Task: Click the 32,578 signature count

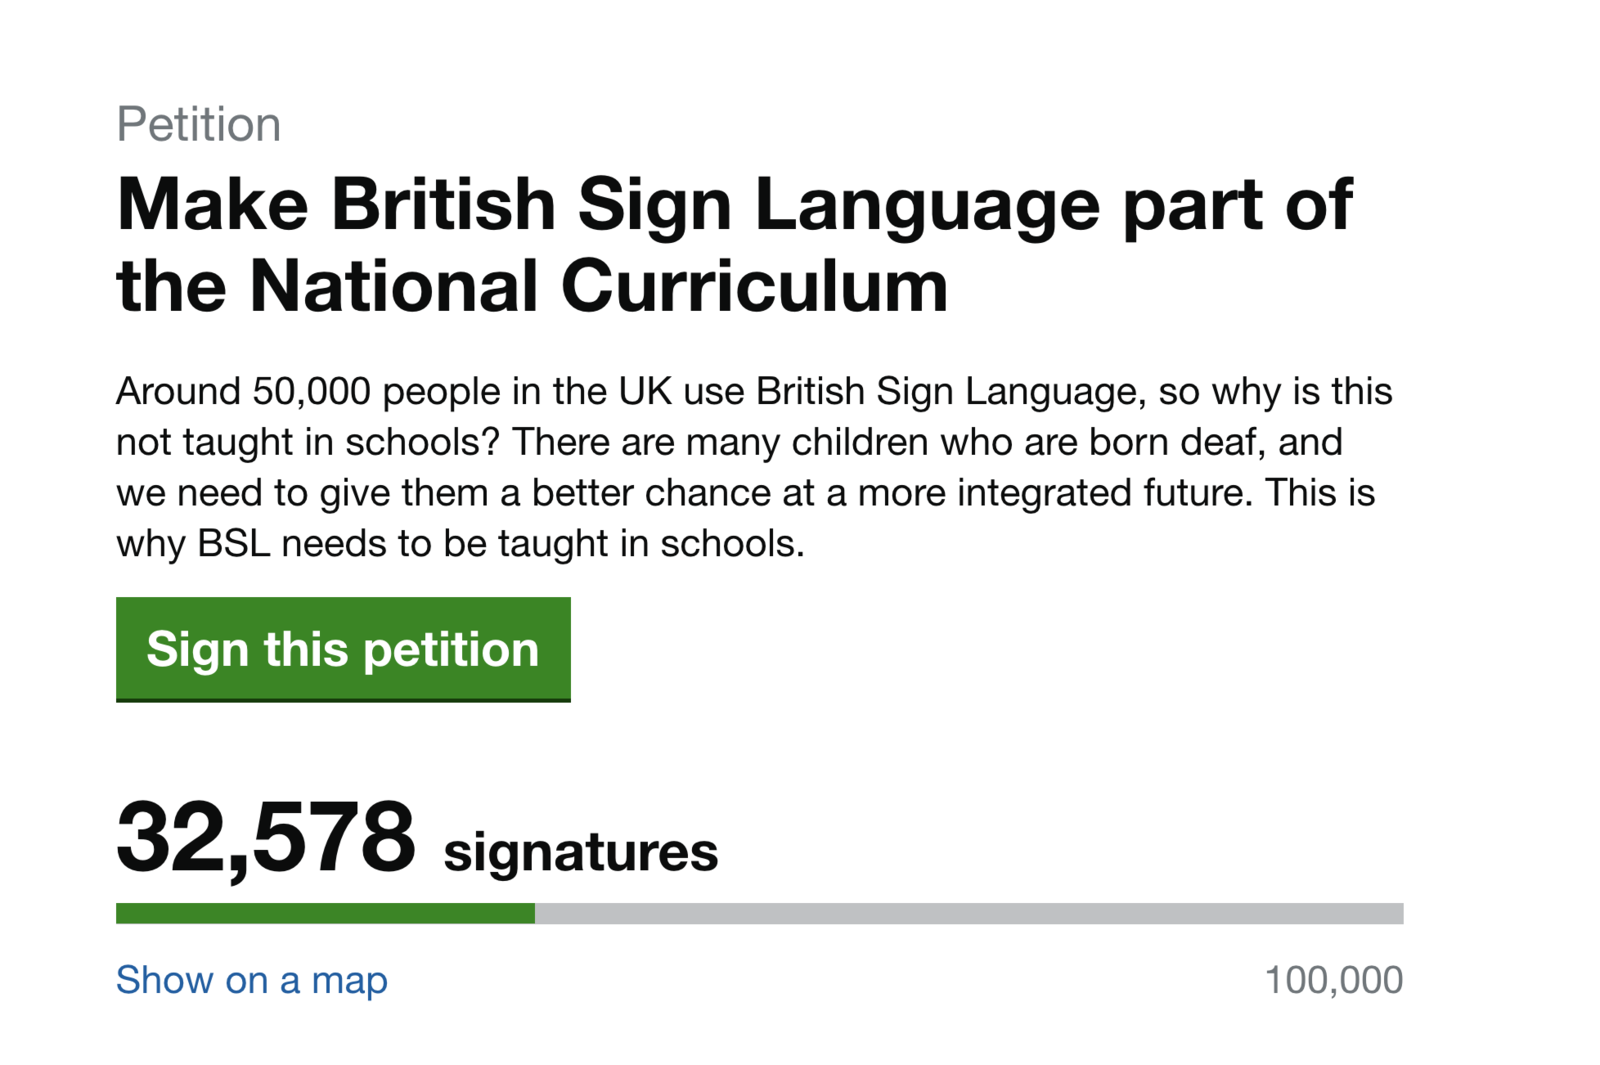Action: click(x=266, y=838)
